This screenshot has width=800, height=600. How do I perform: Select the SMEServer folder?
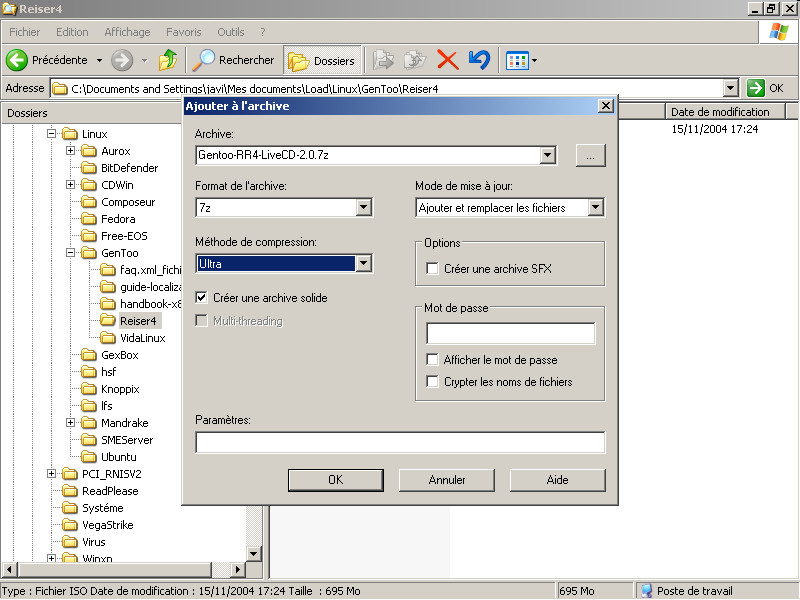click(x=117, y=440)
